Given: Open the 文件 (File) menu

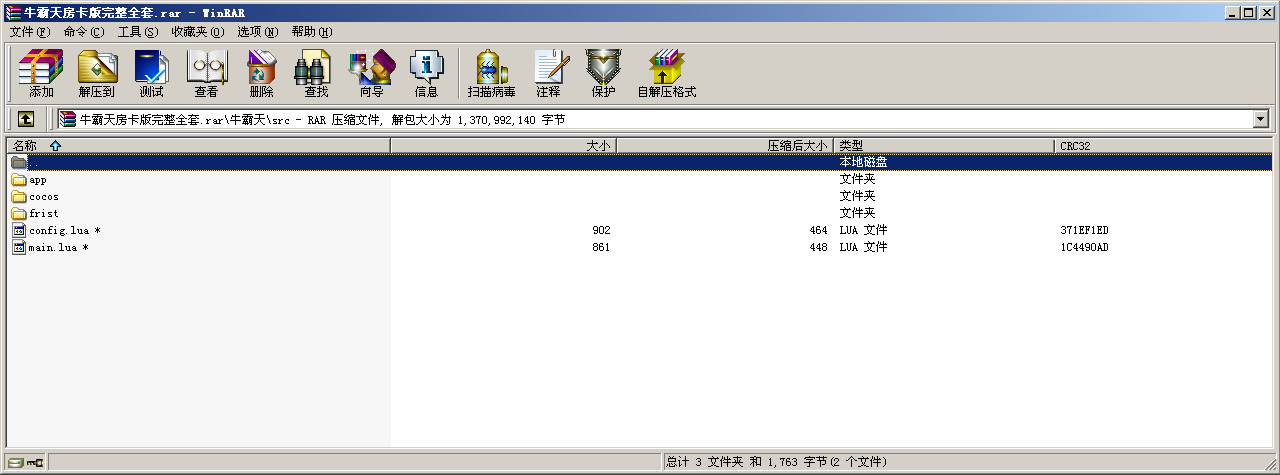Looking at the screenshot, I should (29, 32).
